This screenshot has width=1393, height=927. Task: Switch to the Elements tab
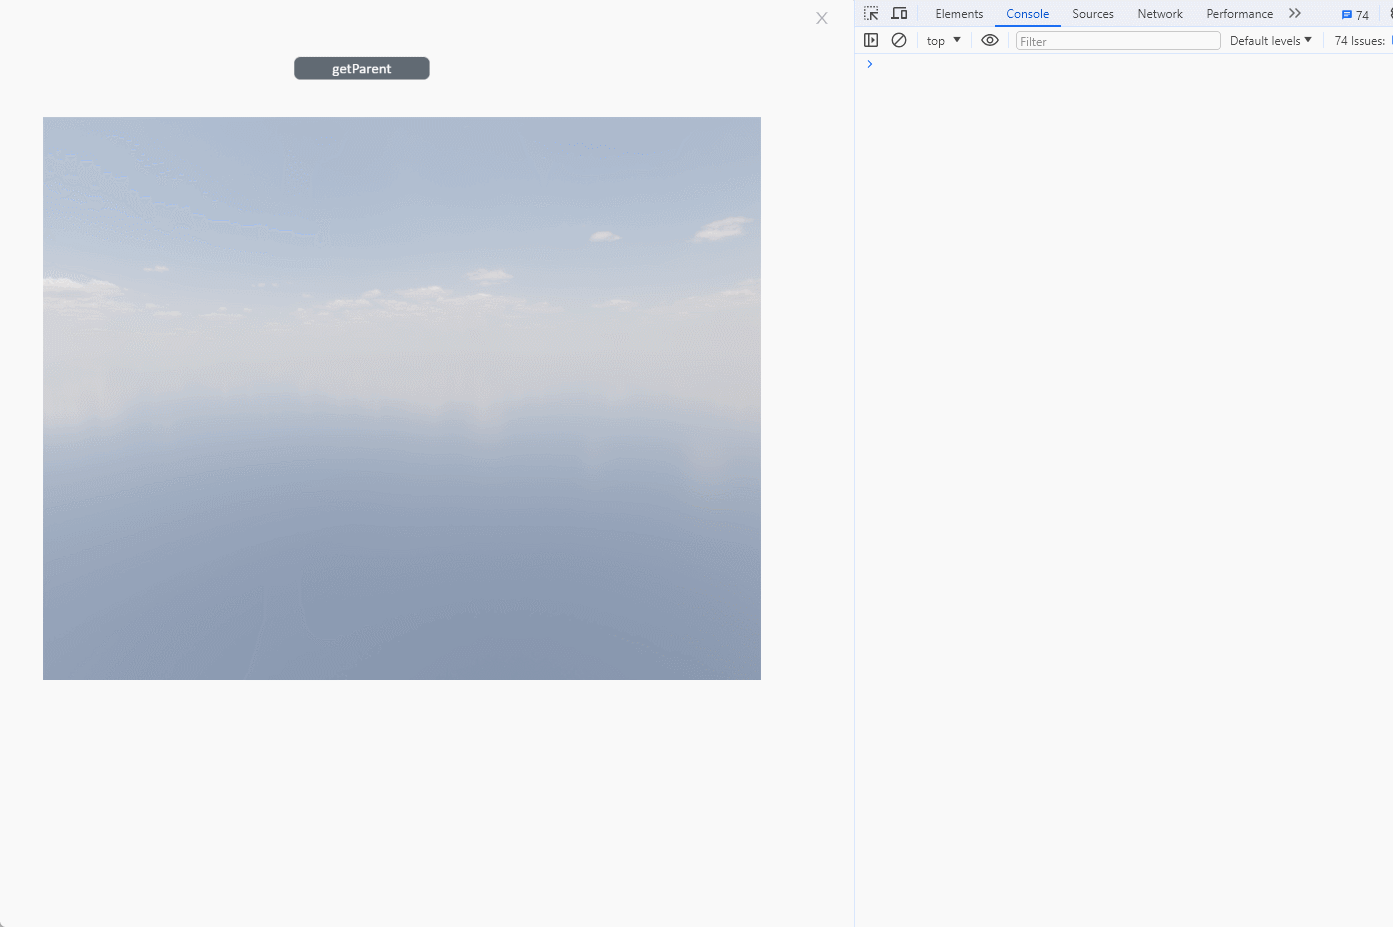click(x=959, y=14)
